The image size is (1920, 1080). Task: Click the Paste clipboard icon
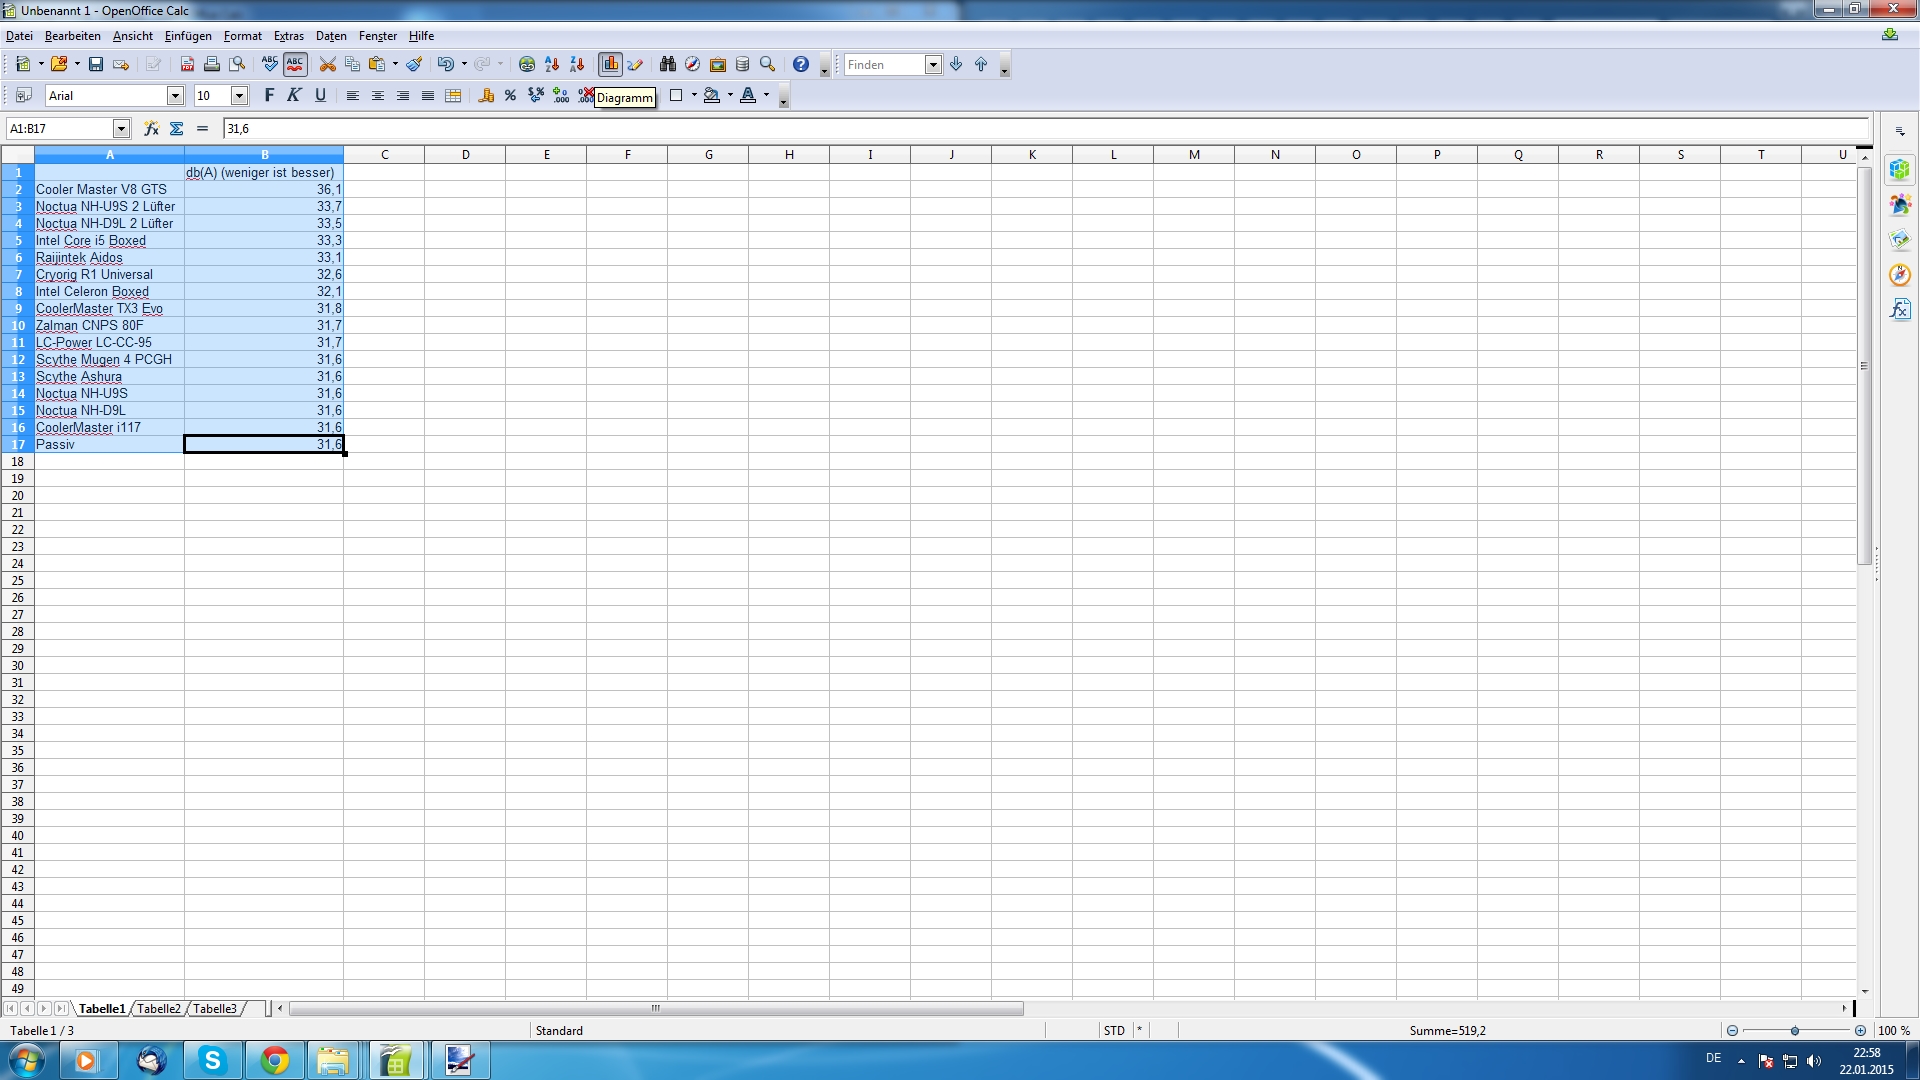377,64
